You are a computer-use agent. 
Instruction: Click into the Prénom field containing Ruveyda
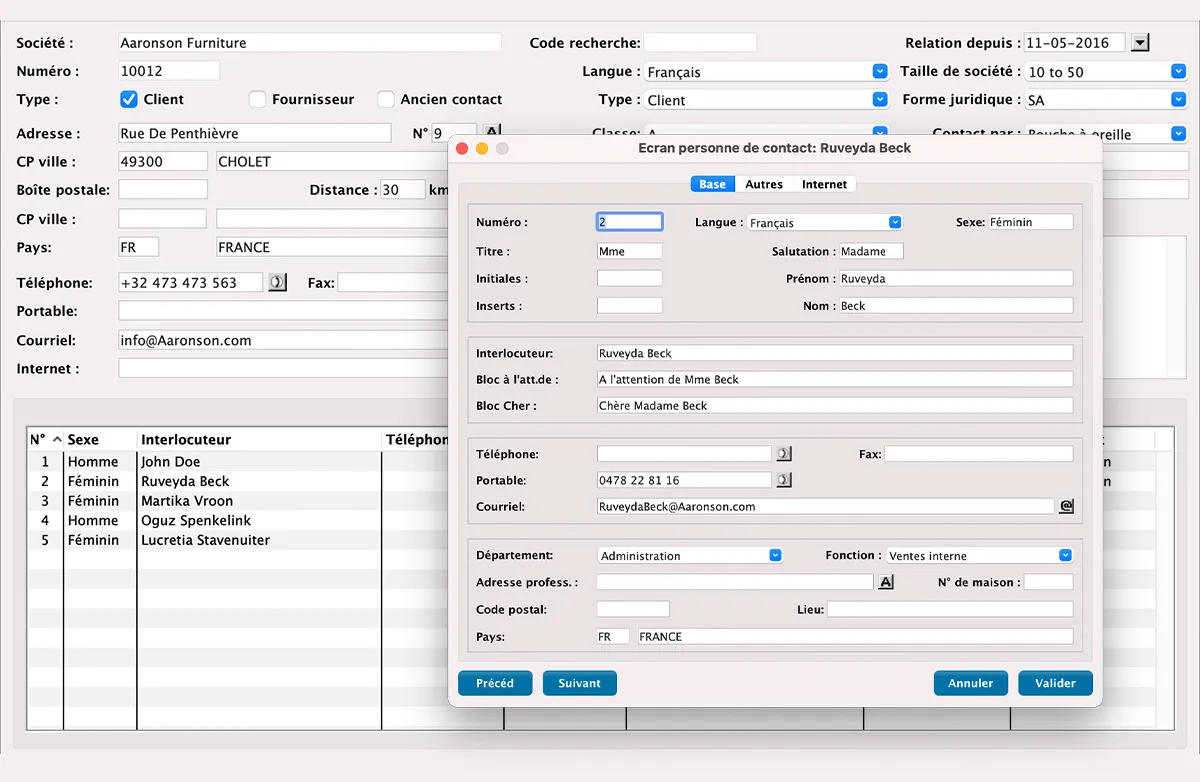click(954, 279)
